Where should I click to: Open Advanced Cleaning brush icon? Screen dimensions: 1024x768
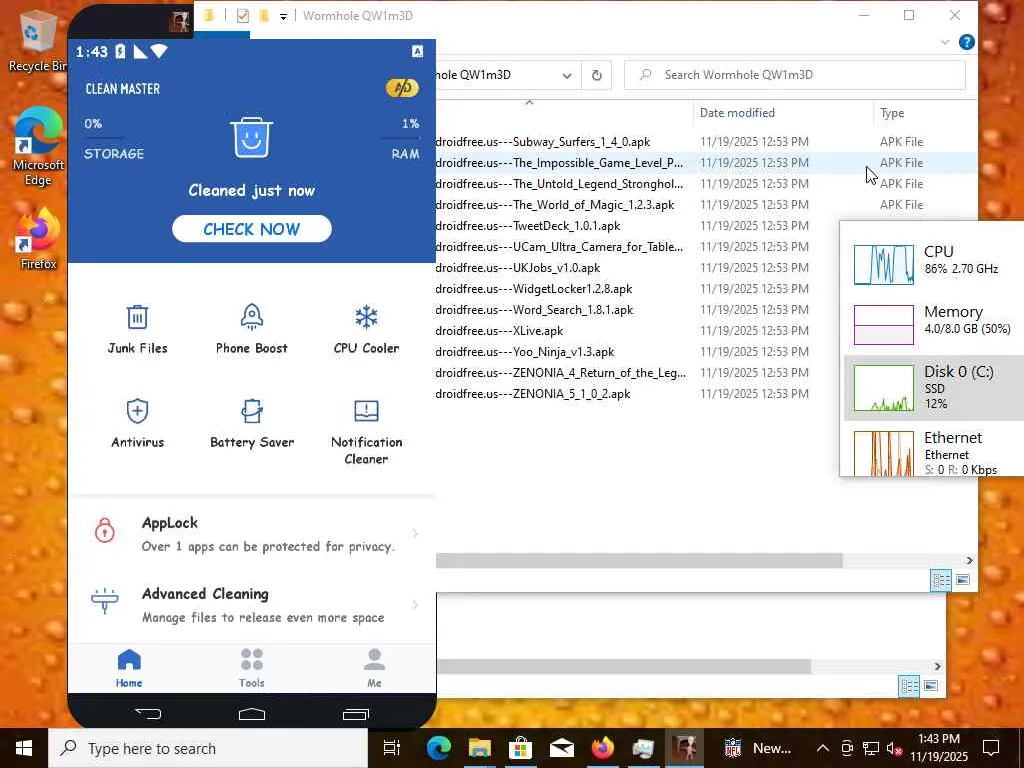pos(104,601)
